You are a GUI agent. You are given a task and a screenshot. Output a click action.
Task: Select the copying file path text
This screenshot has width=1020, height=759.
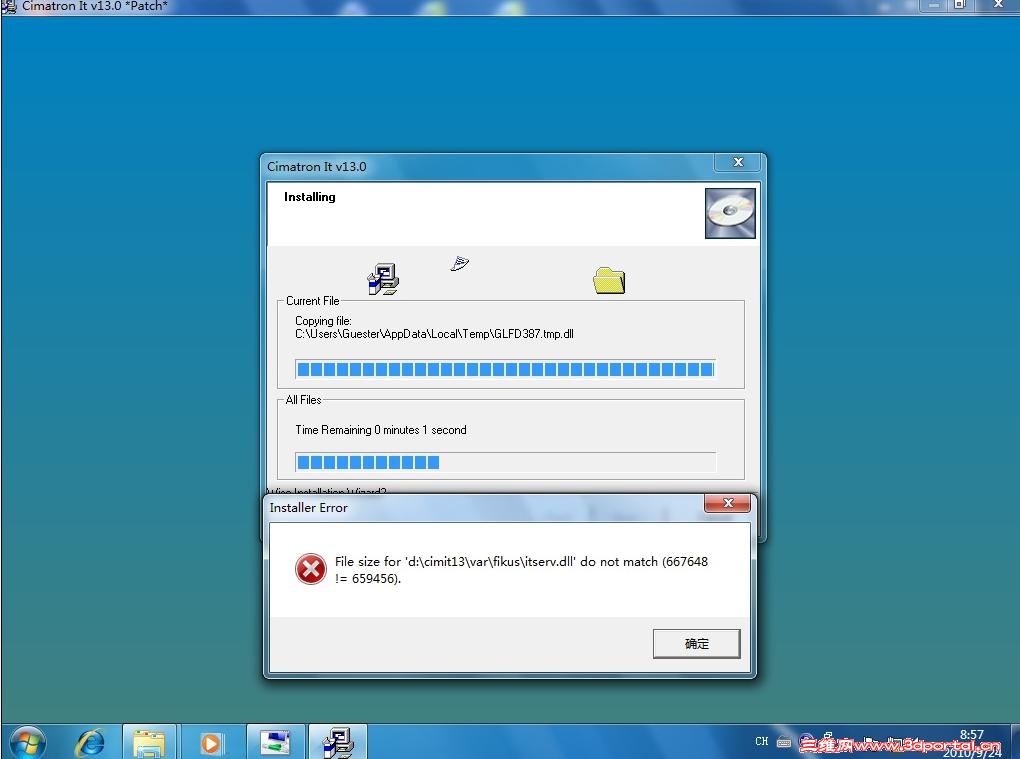tap(434, 334)
